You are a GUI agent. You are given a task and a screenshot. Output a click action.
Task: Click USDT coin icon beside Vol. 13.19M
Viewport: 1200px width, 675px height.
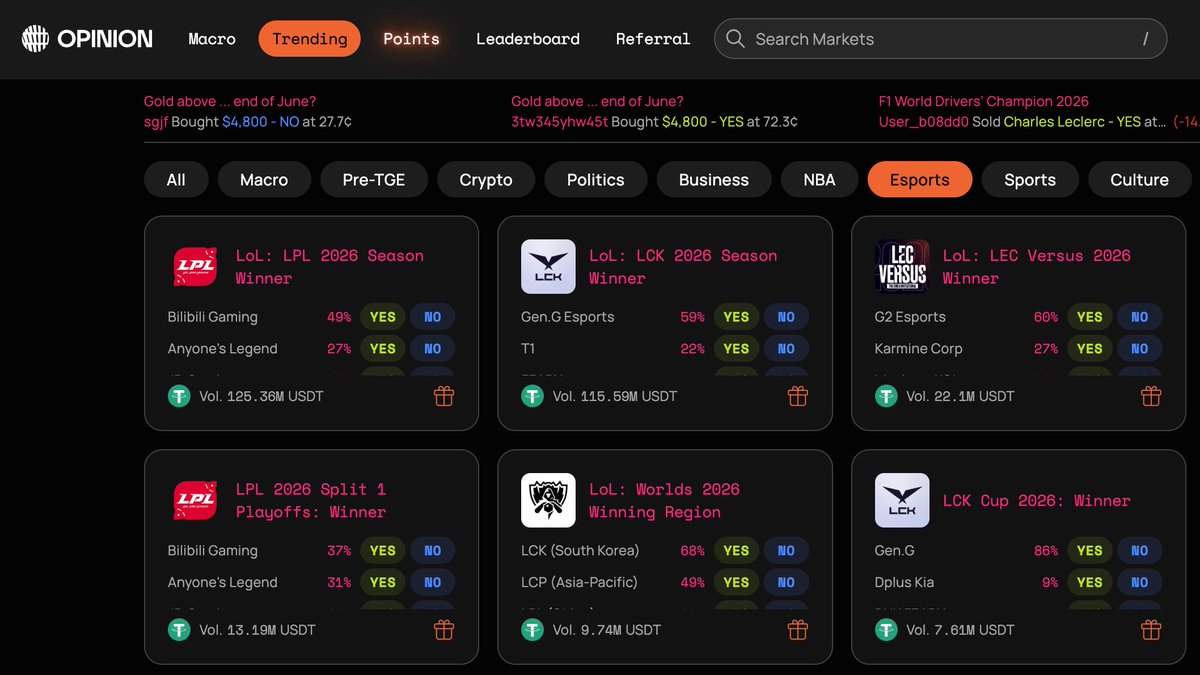pos(179,630)
